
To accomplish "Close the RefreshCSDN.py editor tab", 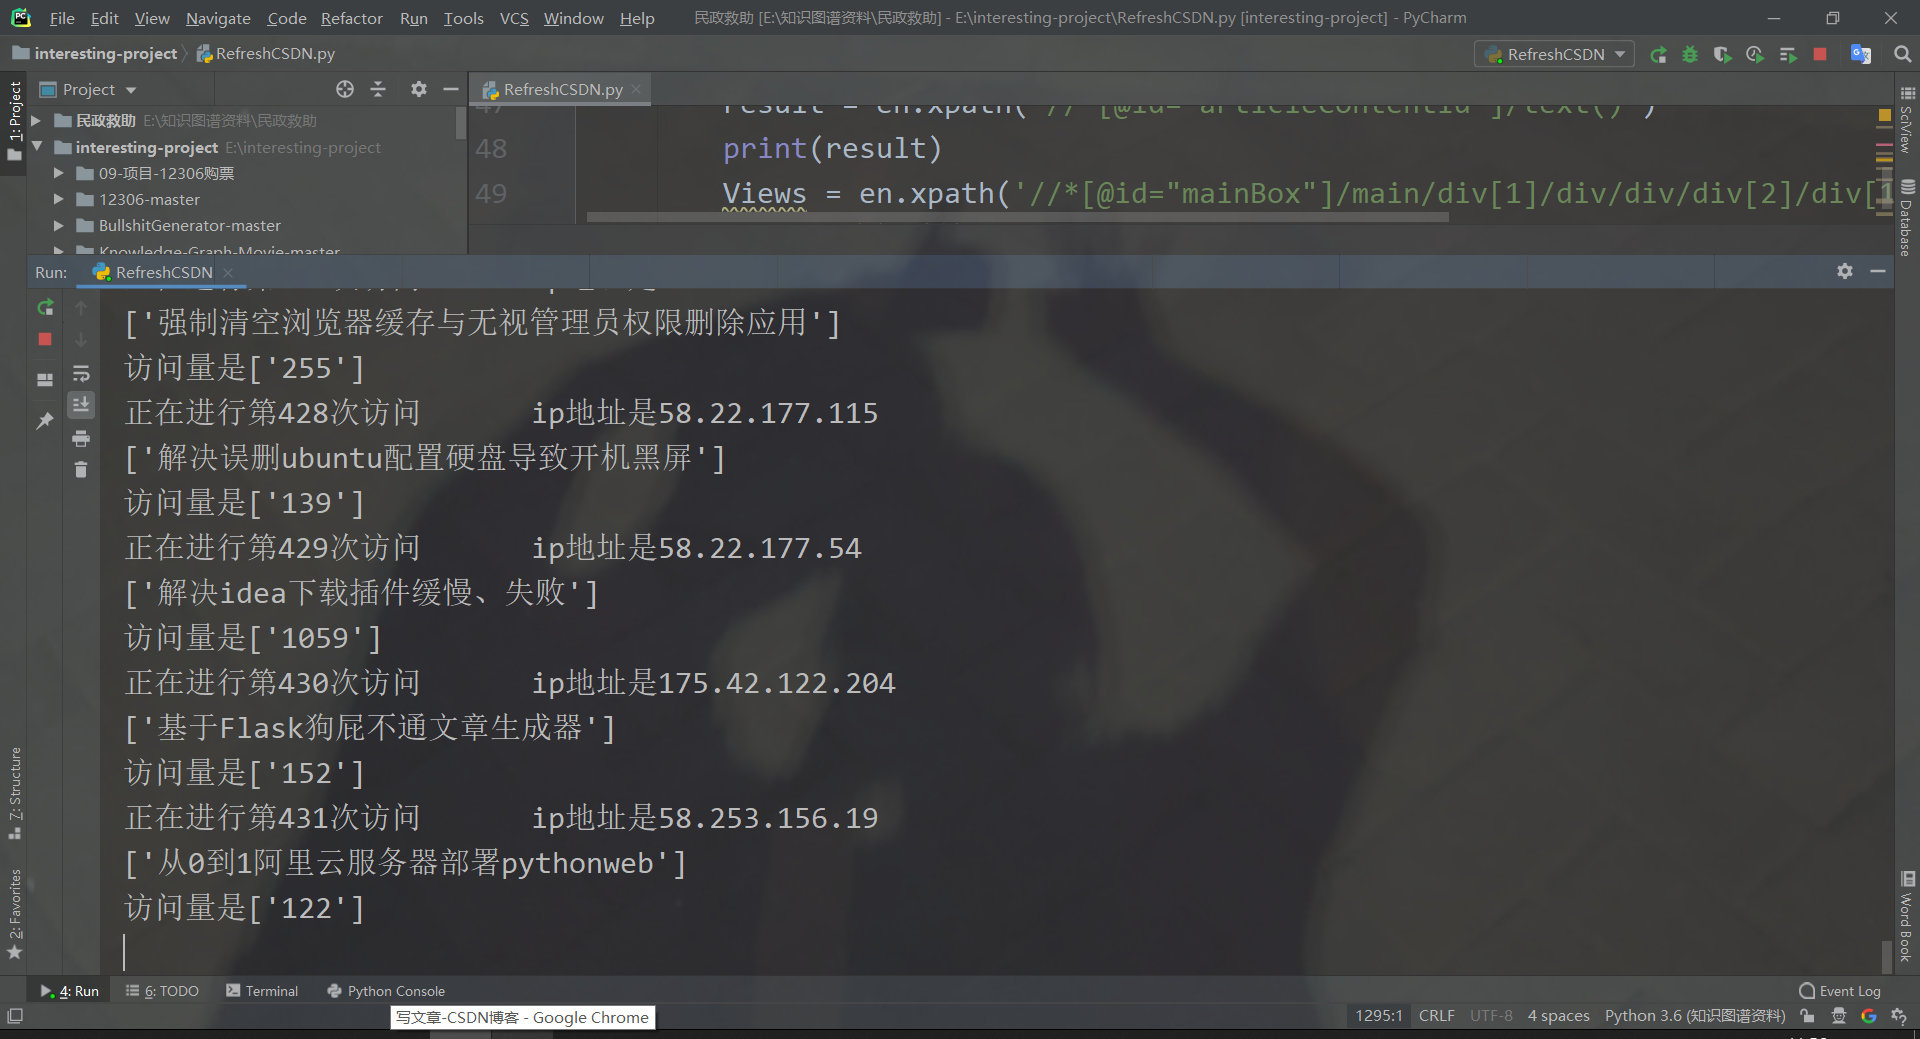I will tap(636, 89).
